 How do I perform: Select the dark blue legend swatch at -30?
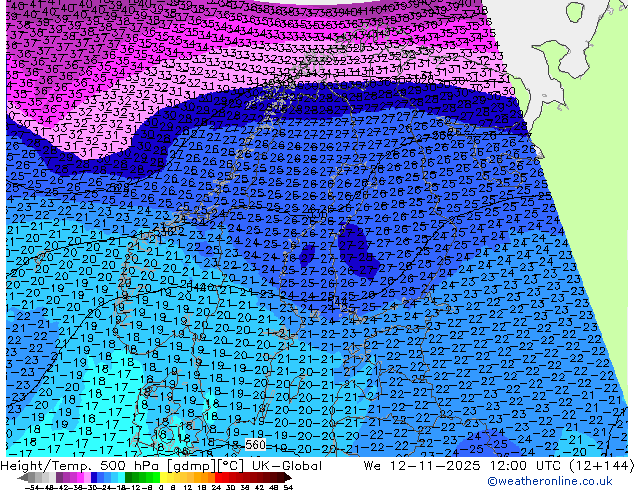click(x=94, y=478)
